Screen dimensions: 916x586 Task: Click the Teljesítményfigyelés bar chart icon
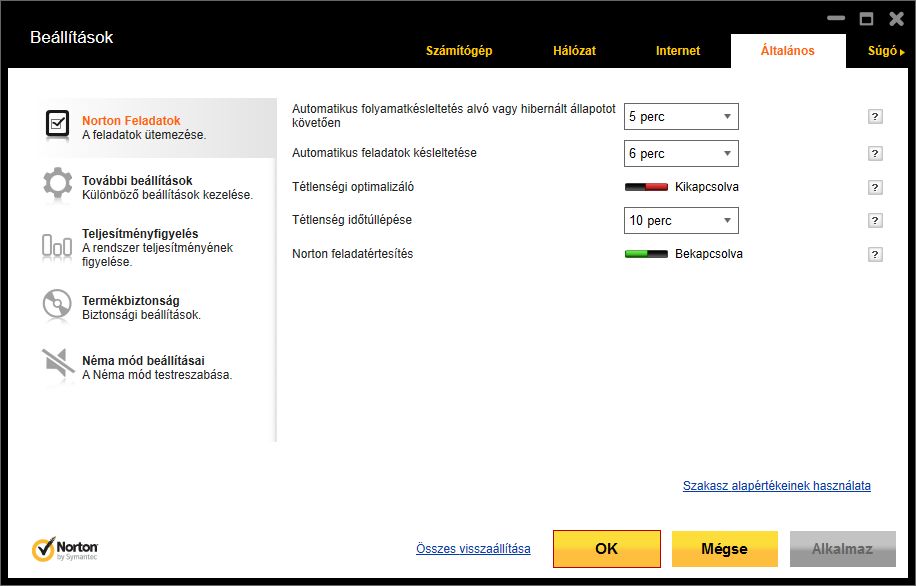(57, 245)
